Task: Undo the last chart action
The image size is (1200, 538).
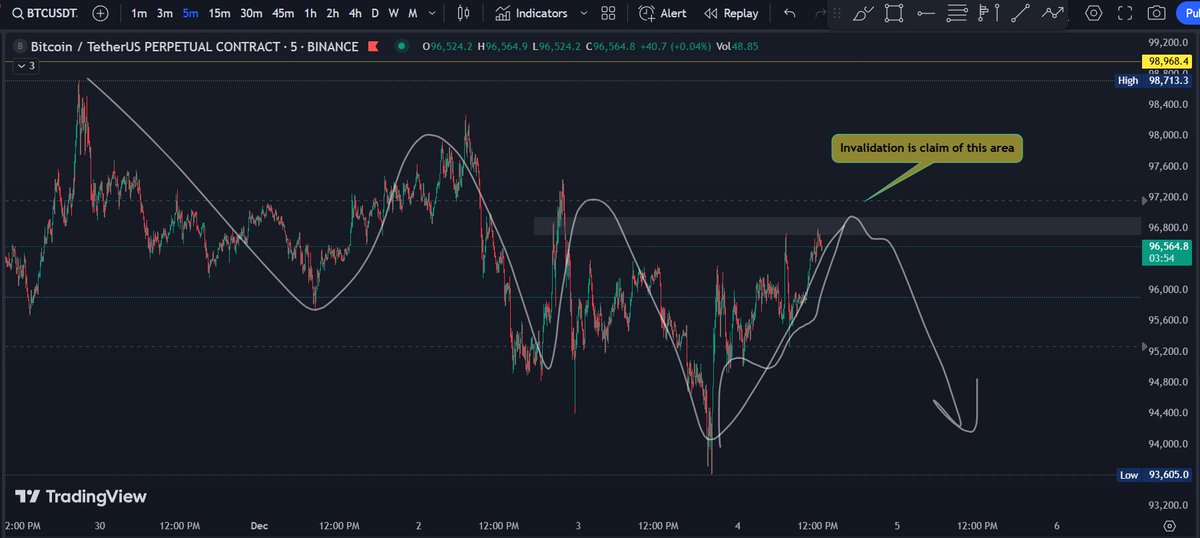Action: tap(790, 13)
